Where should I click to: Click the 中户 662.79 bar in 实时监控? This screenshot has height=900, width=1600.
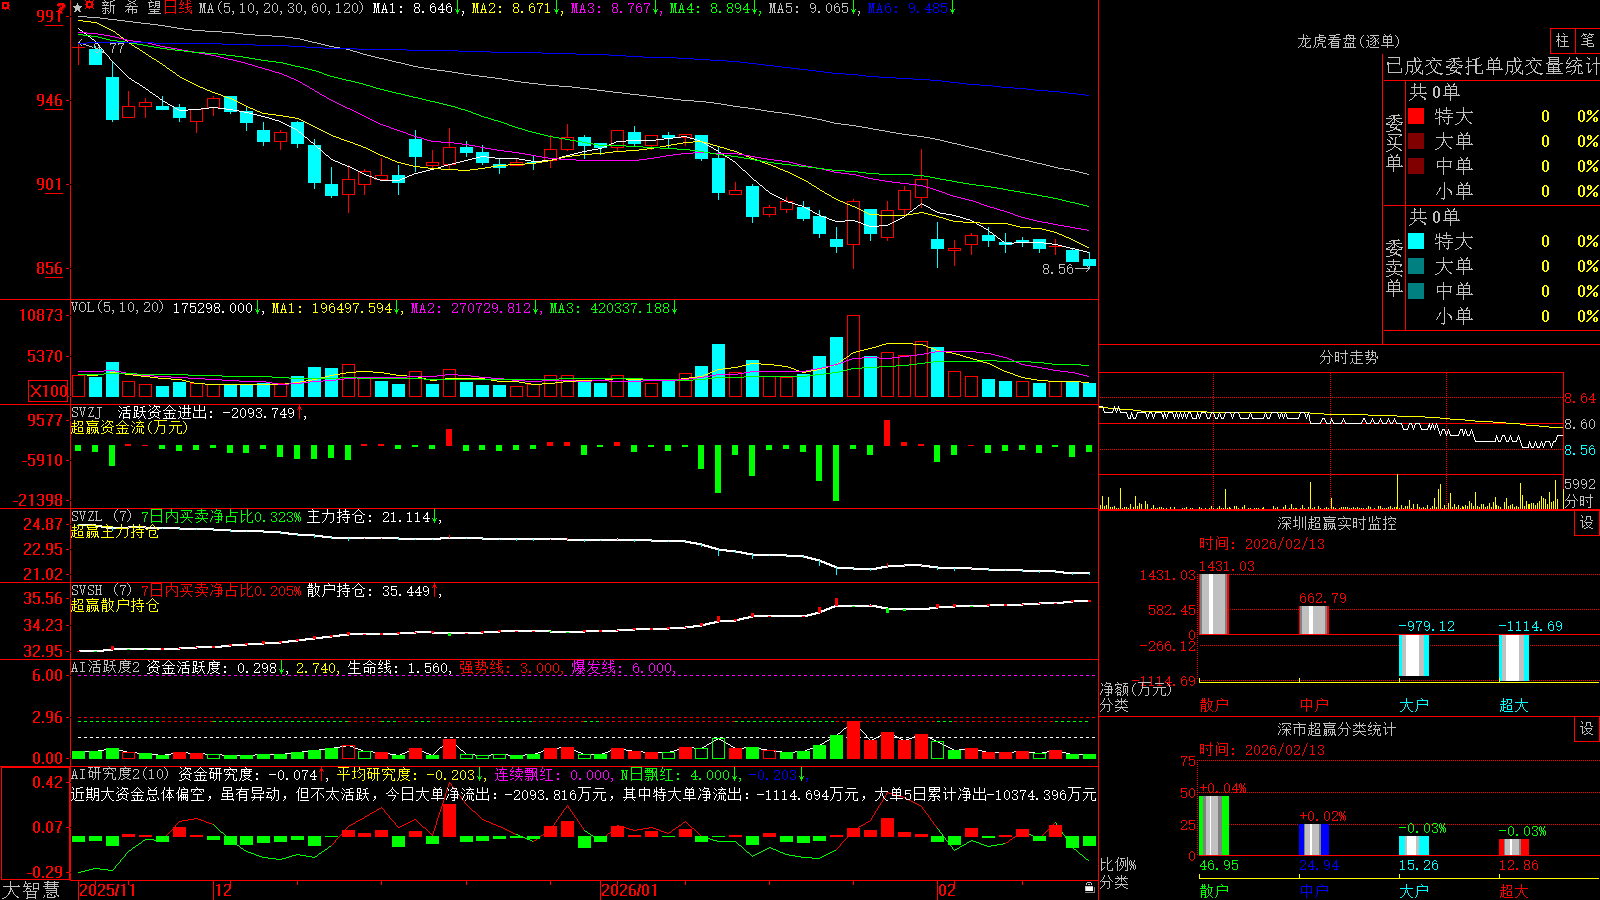click(x=1314, y=620)
